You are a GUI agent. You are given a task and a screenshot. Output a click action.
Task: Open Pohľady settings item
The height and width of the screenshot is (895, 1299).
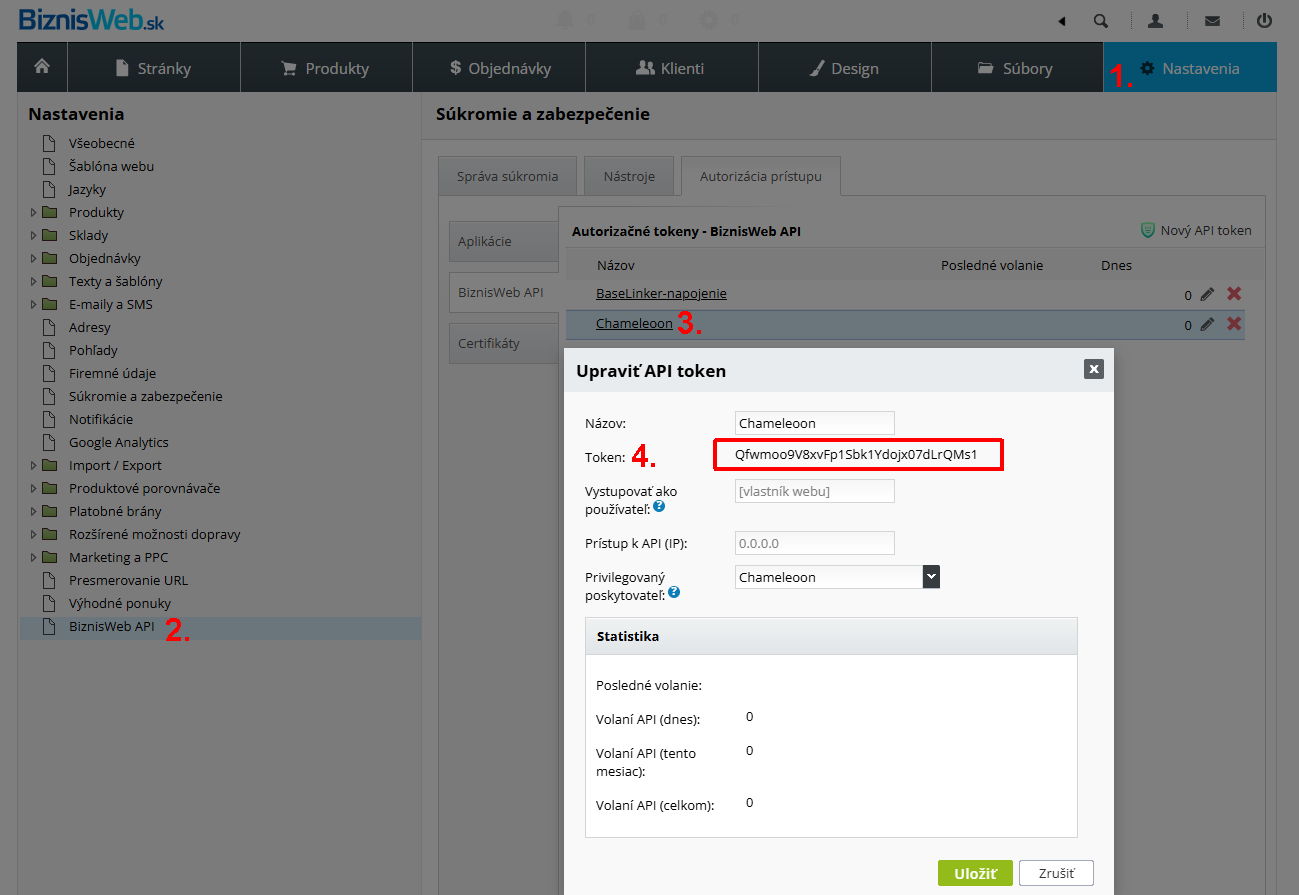point(93,350)
